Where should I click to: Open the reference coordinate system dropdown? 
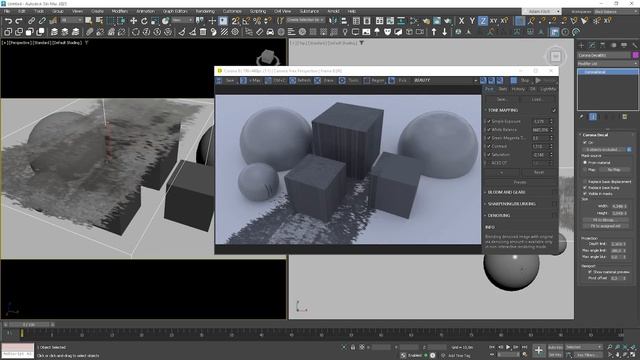[x=182, y=20]
